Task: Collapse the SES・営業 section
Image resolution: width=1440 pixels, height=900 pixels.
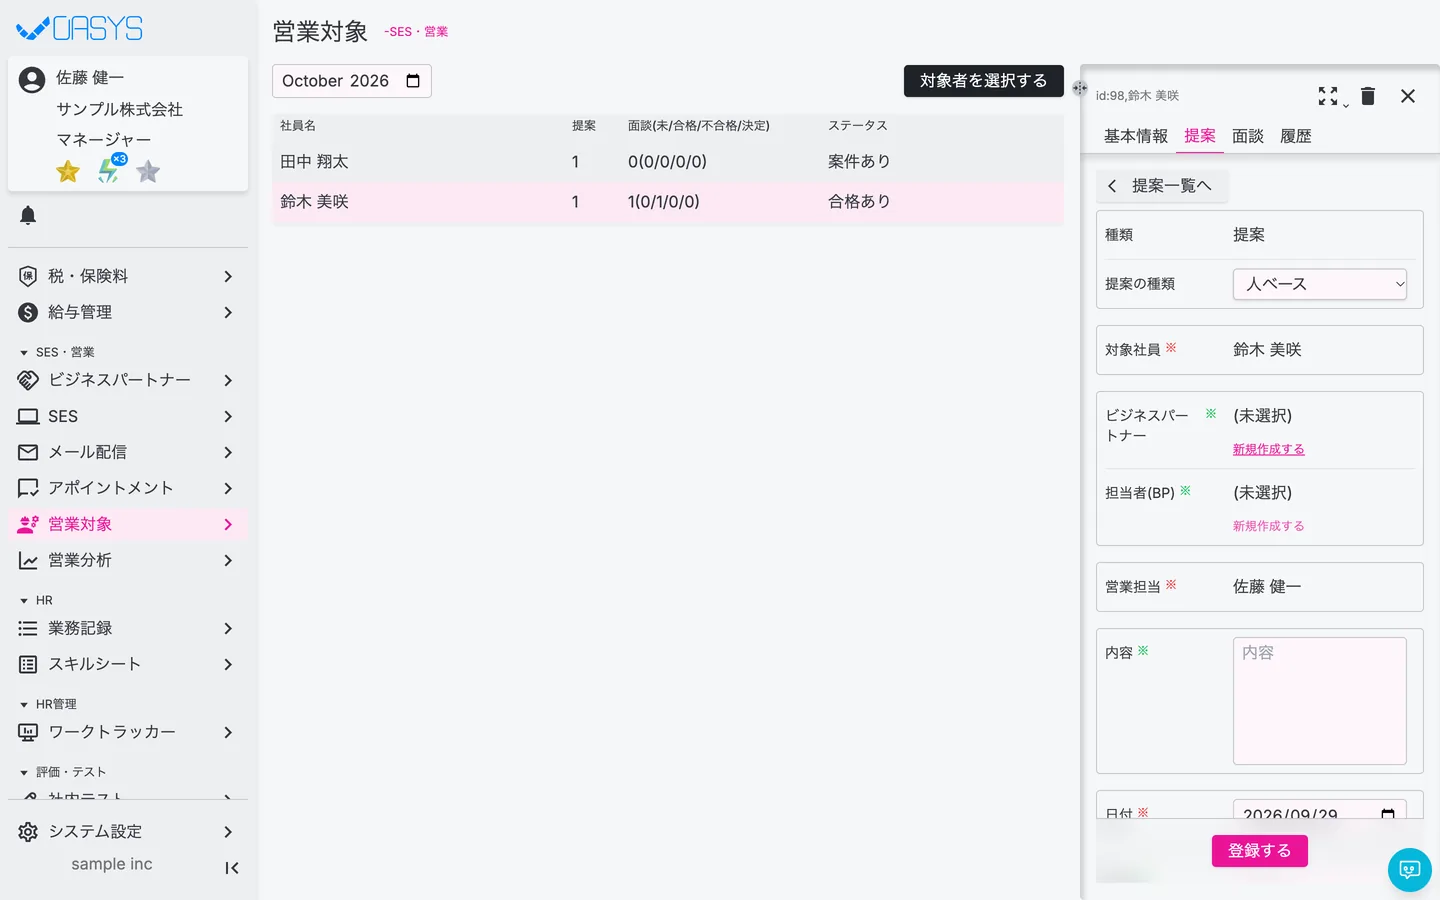Action: (x=57, y=352)
